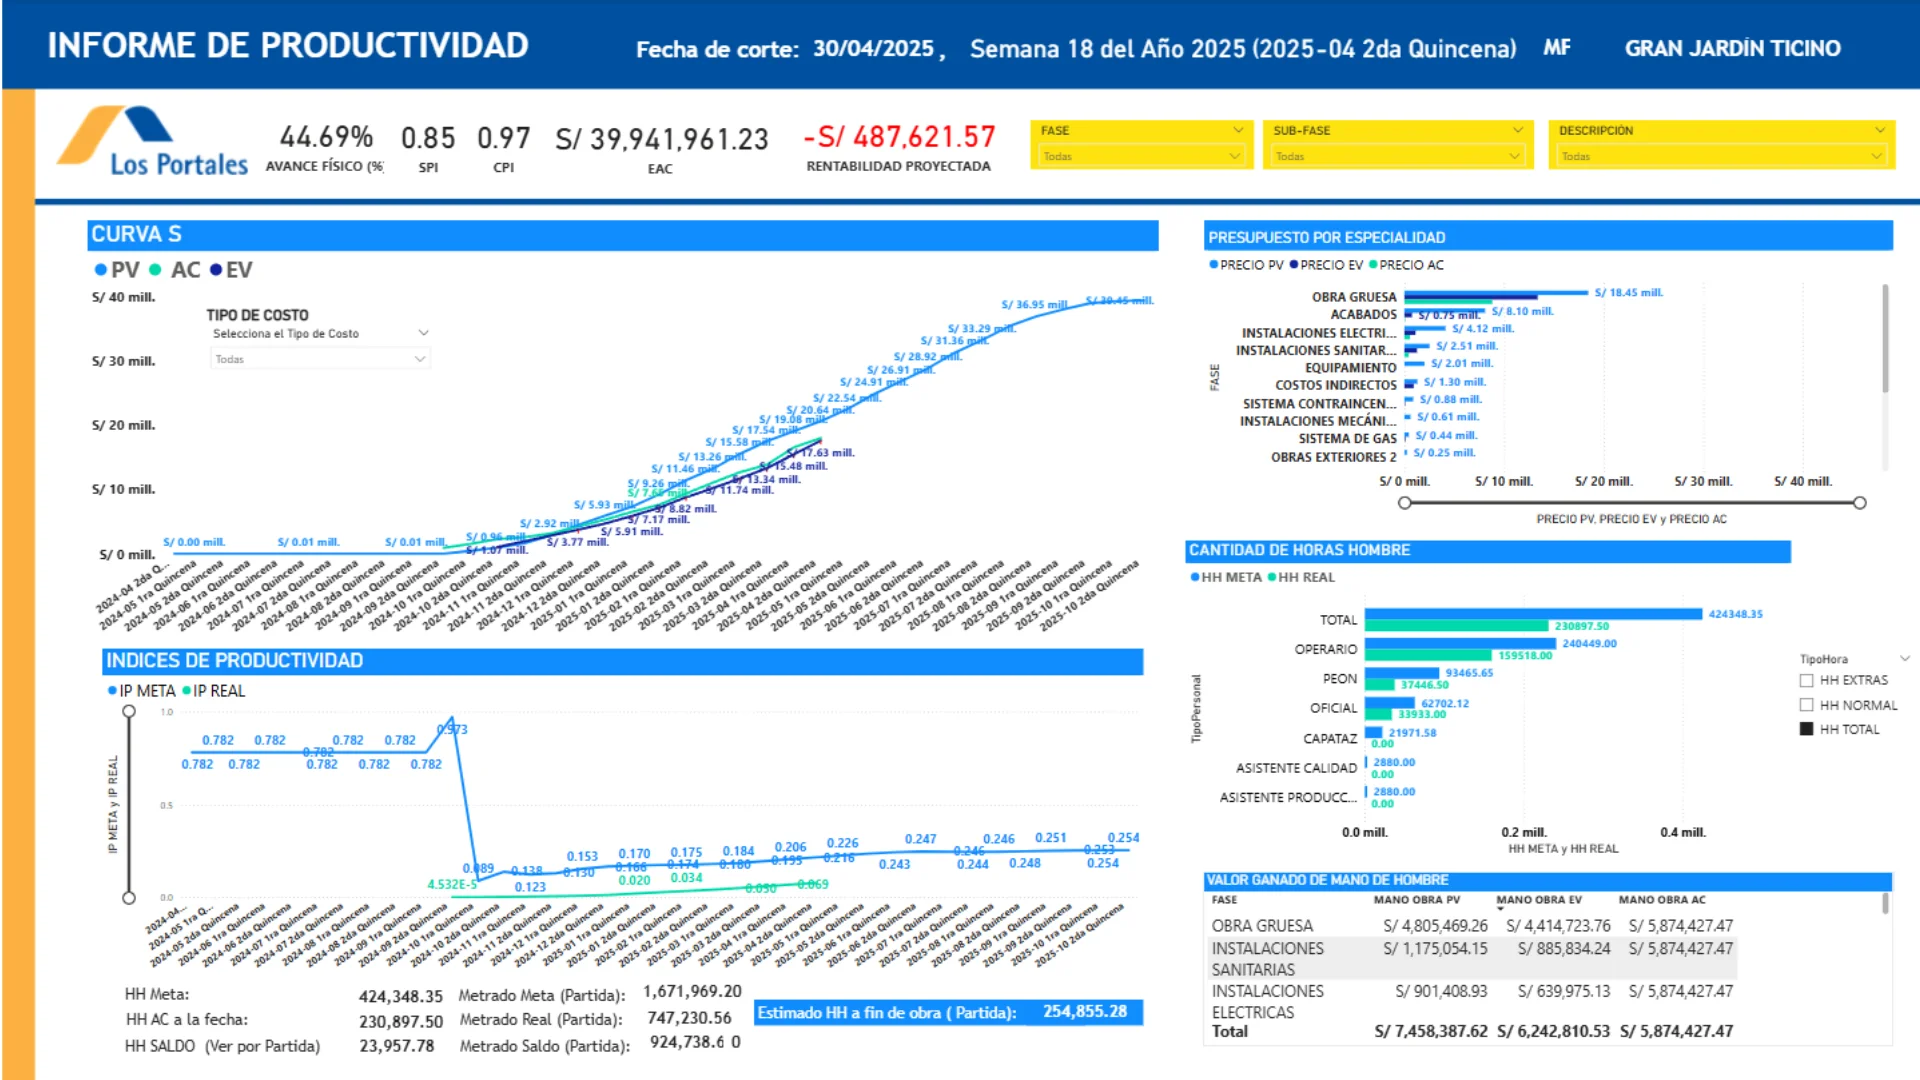Click the FASE column header in table
Screen dimensions: 1920x1080
click(x=1224, y=900)
